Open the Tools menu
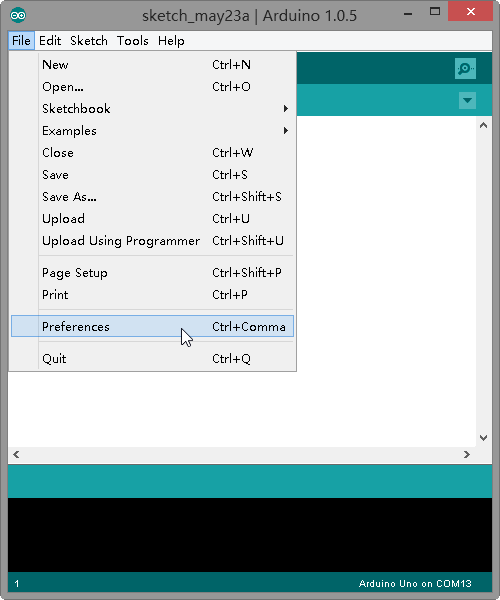 coord(132,41)
